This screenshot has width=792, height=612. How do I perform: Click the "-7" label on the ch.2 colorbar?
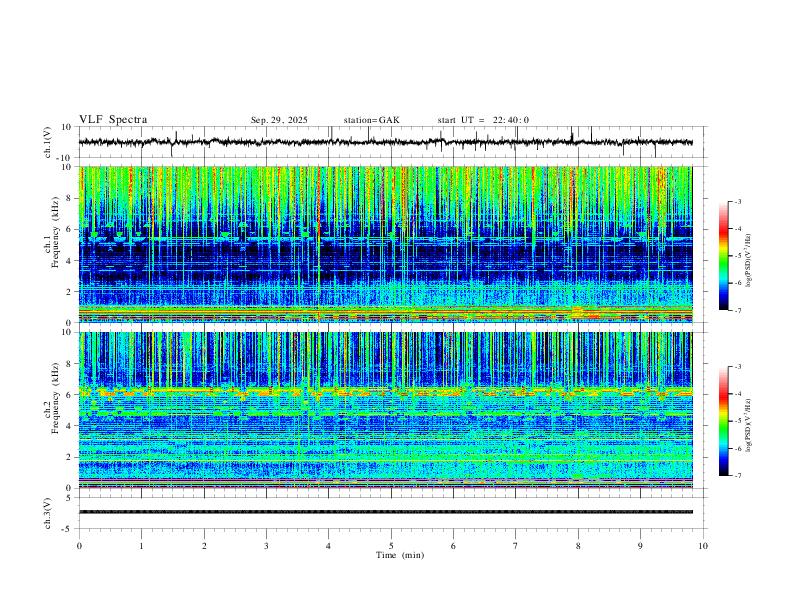738,476
